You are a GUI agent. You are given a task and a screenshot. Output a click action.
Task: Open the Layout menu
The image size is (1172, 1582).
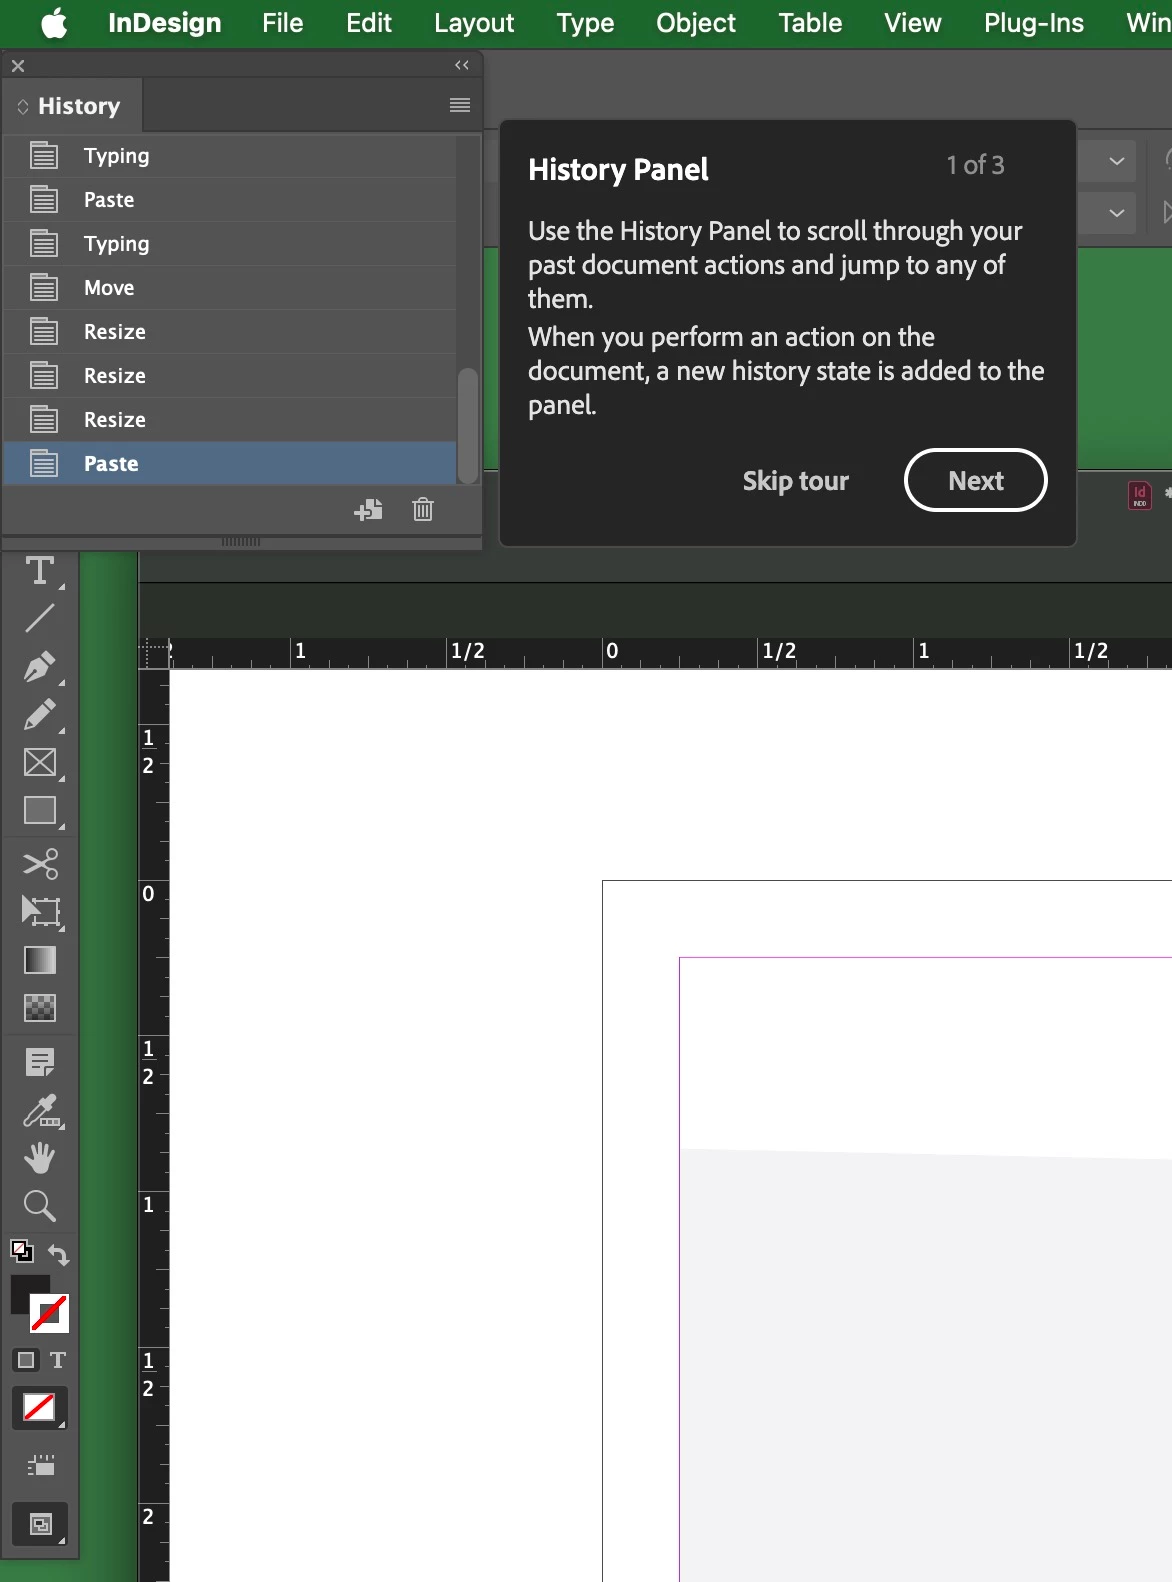(x=474, y=23)
